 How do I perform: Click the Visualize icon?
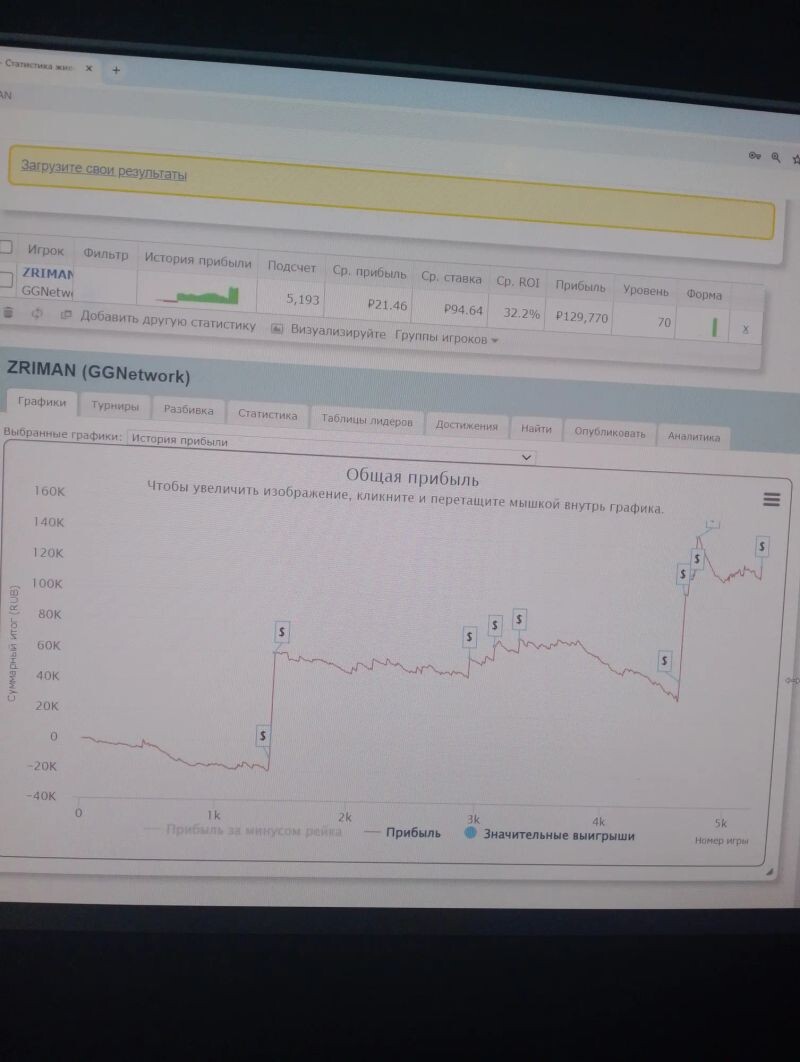click(278, 329)
